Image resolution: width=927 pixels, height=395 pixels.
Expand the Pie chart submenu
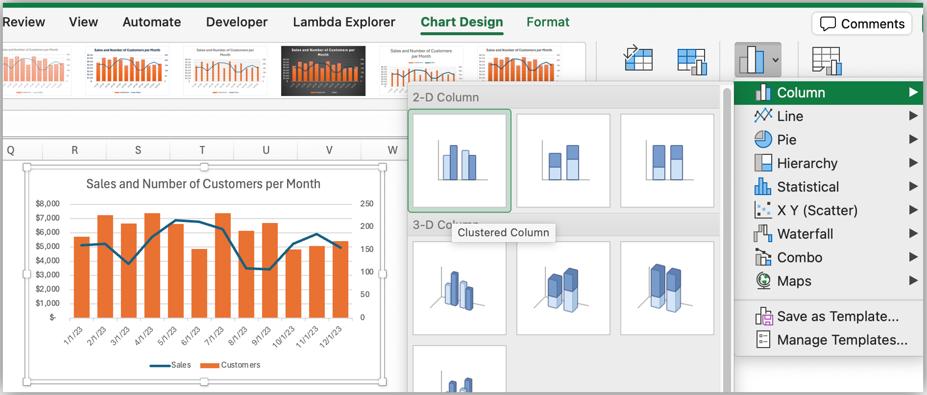(828, 140)
